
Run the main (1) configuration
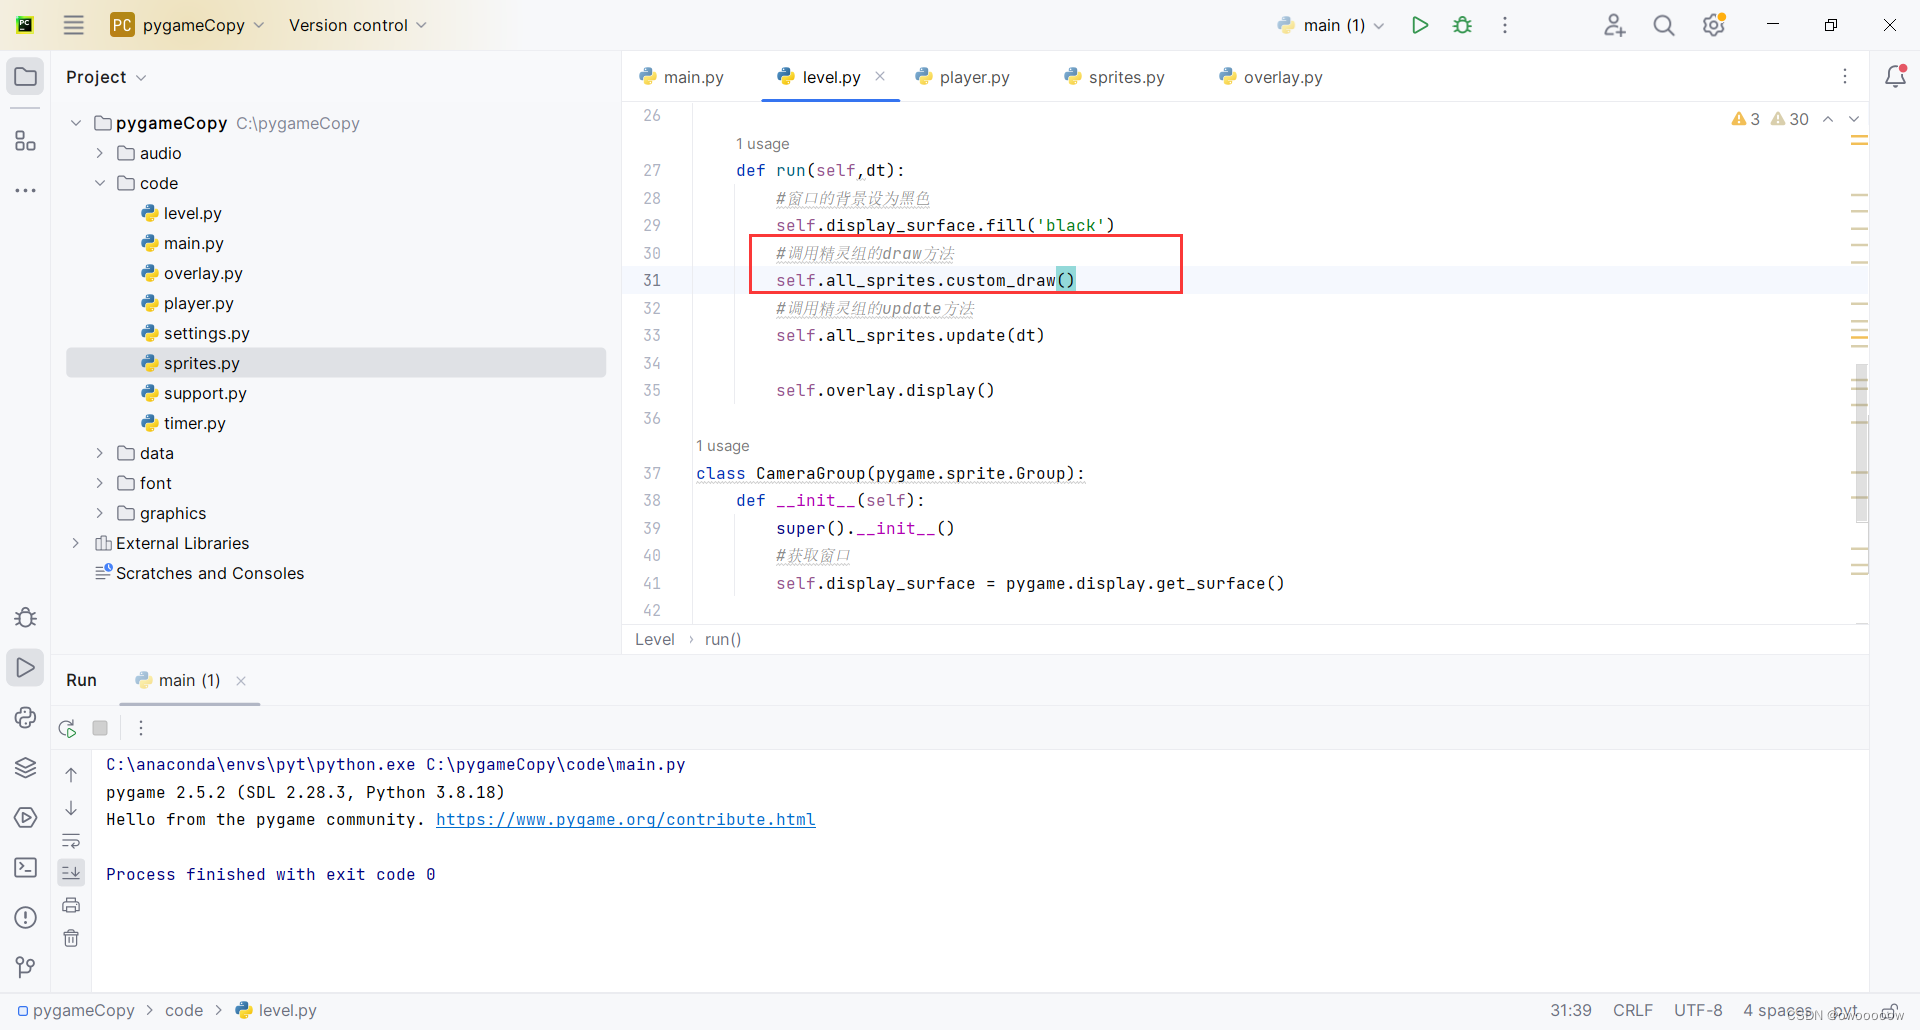[1419, 25]
